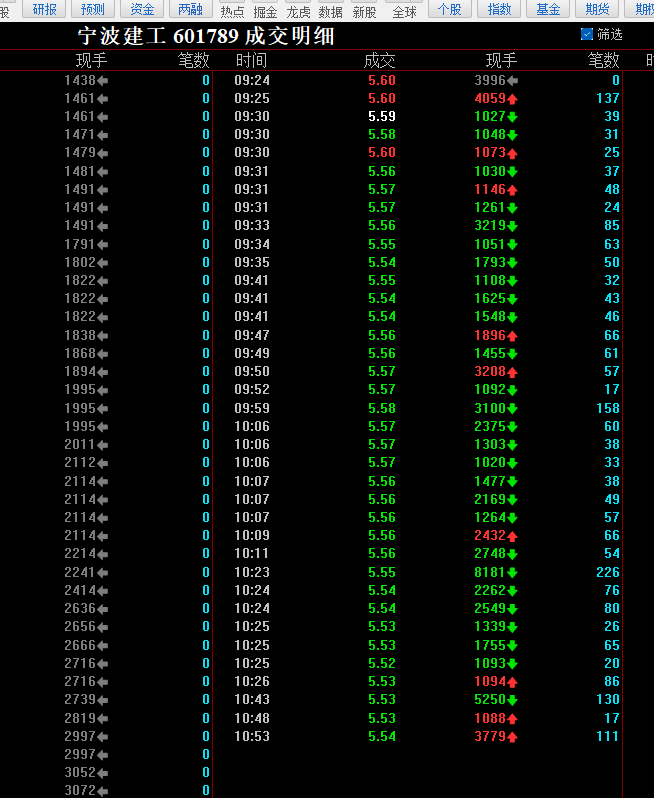Click the left-side 现手 column header
Viewport: 654px width, 798px height.
point(92,61)
